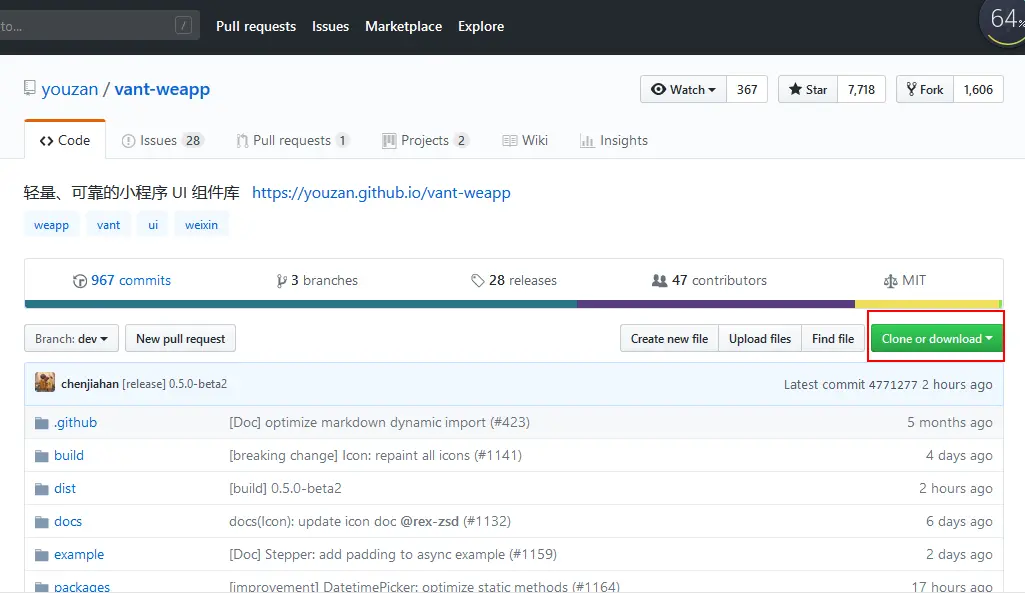Screen dimensions: 1025x593
Task: Go to Pull requests in top navigation
Action: pos(256,26)
